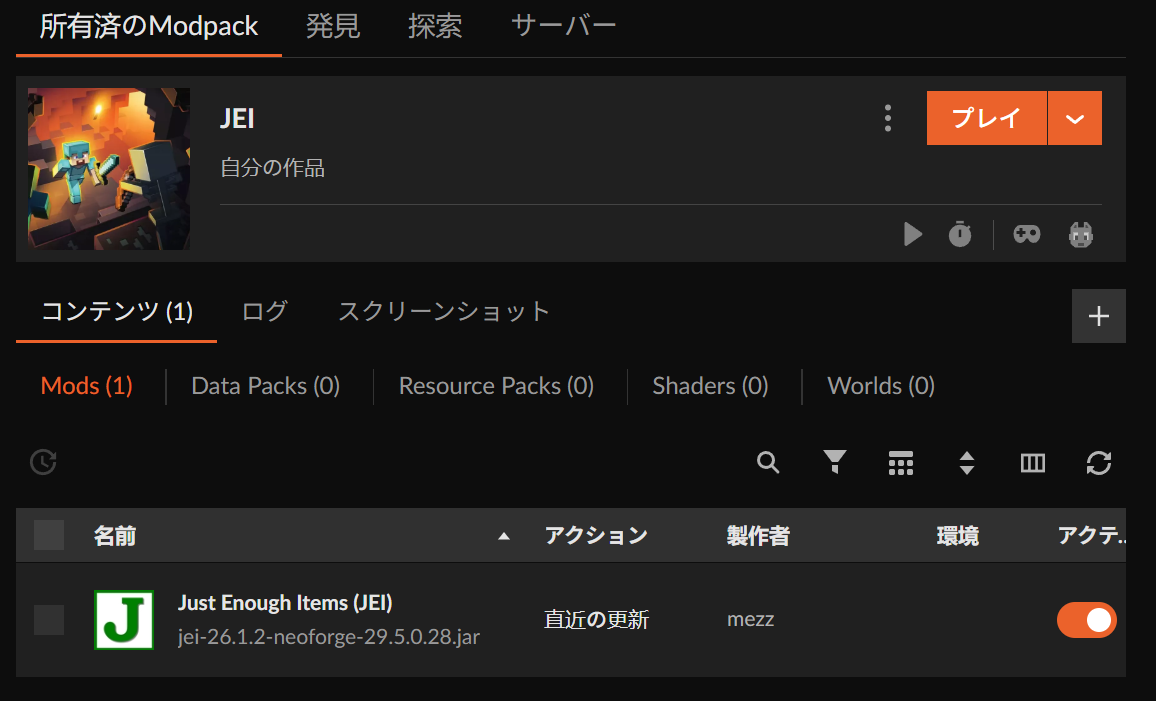Click the play triangle icon under JEI
Viewport: 1156px width, 701px height.
pos(913,234)
